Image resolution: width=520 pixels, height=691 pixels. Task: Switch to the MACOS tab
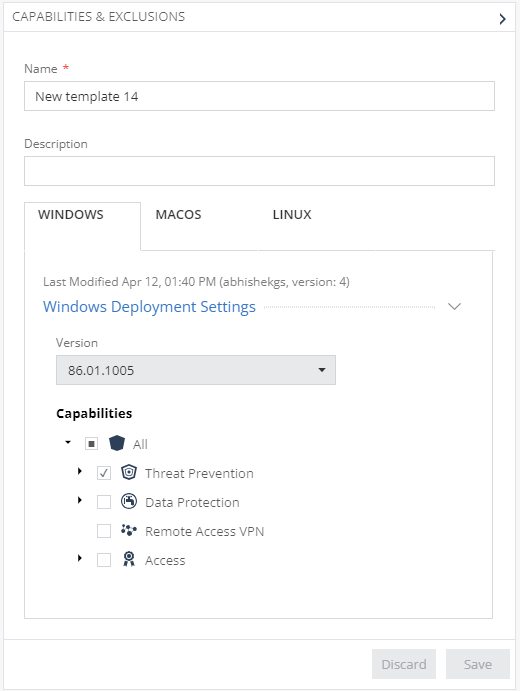click(178, 215)
